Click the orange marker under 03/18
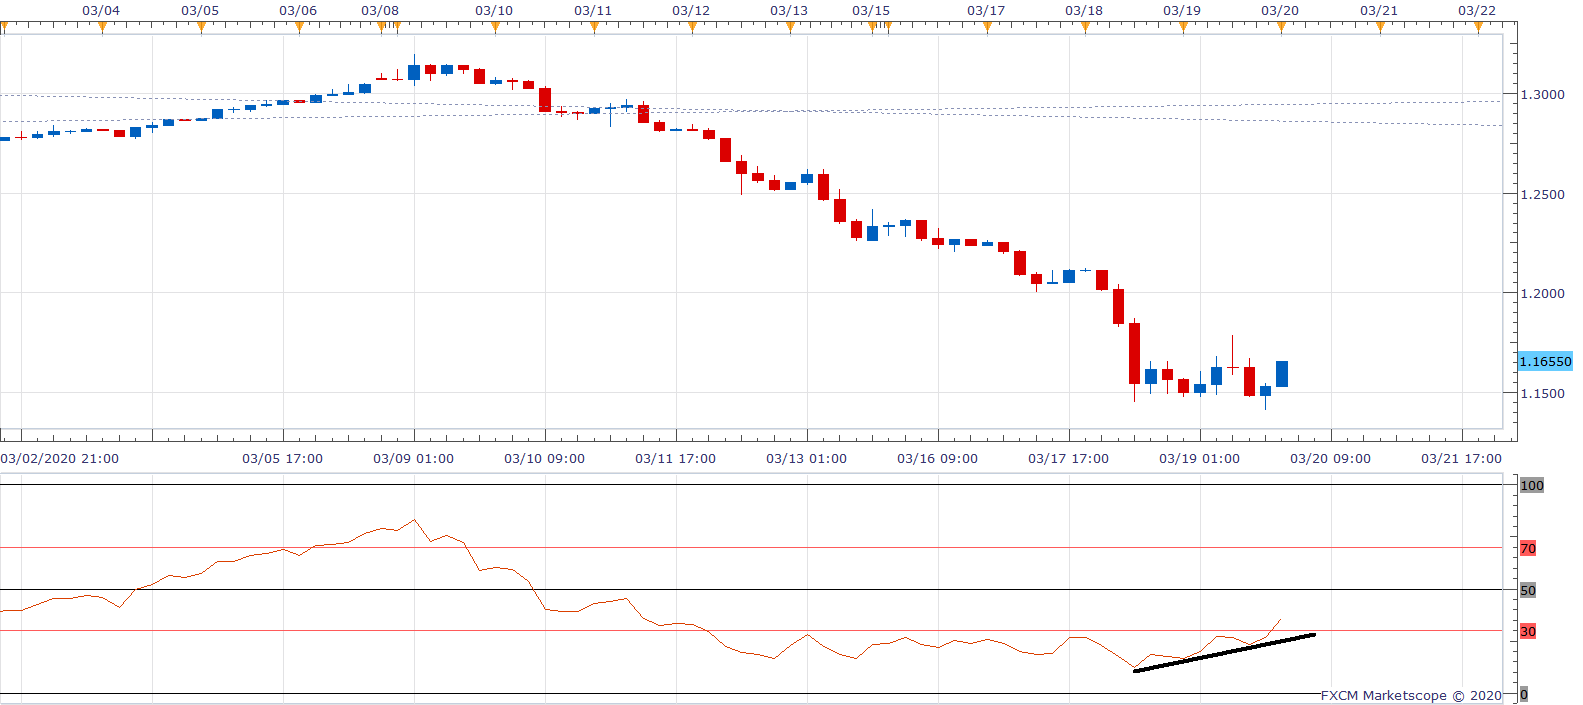Screen dimensions: 1583x705 (1085, 27)
